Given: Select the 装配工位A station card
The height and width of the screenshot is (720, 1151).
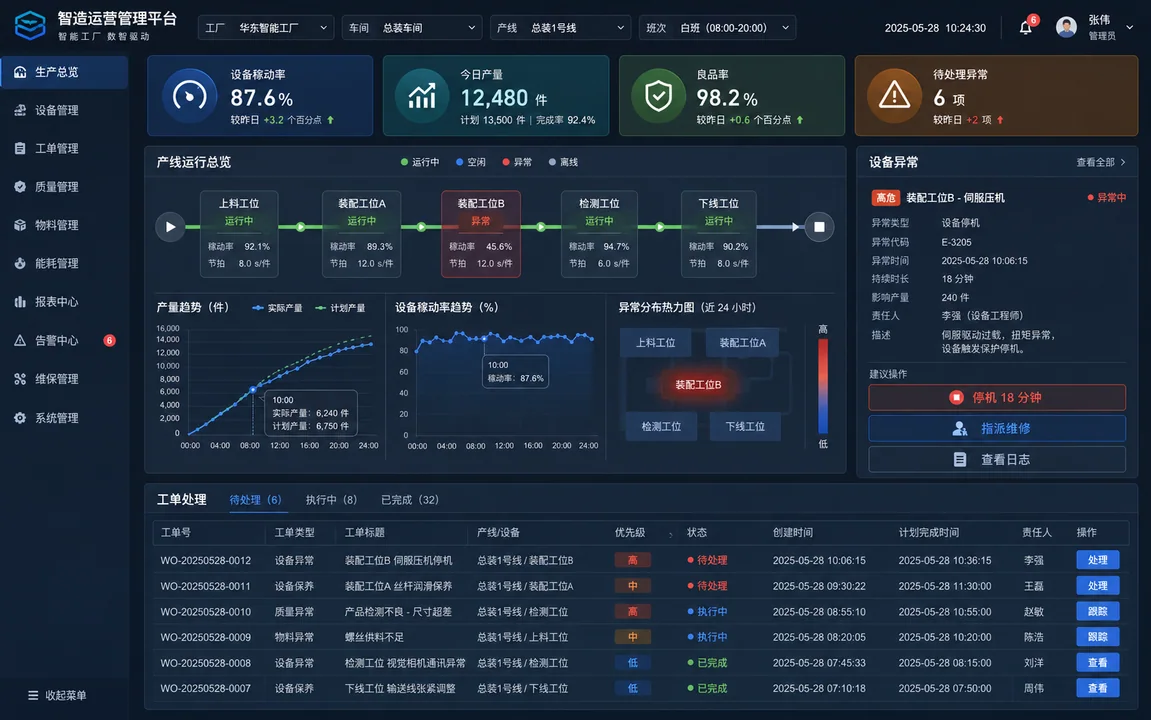Looking at the screenshot, I should tap(361, 234).
